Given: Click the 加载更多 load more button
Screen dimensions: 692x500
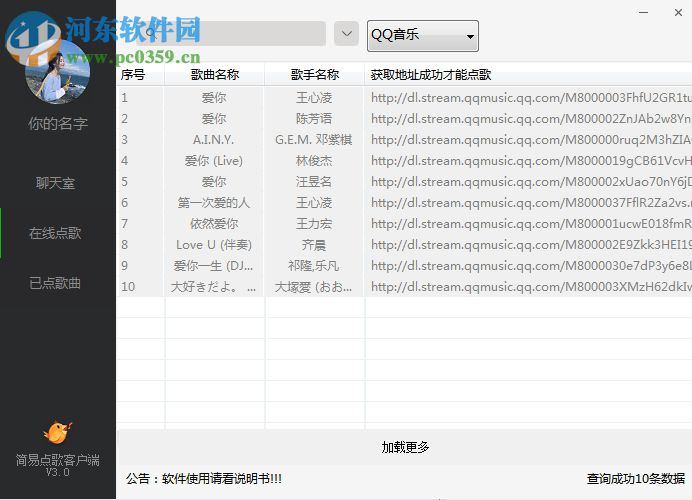Looking at the screenshot, I should (405, 447).
